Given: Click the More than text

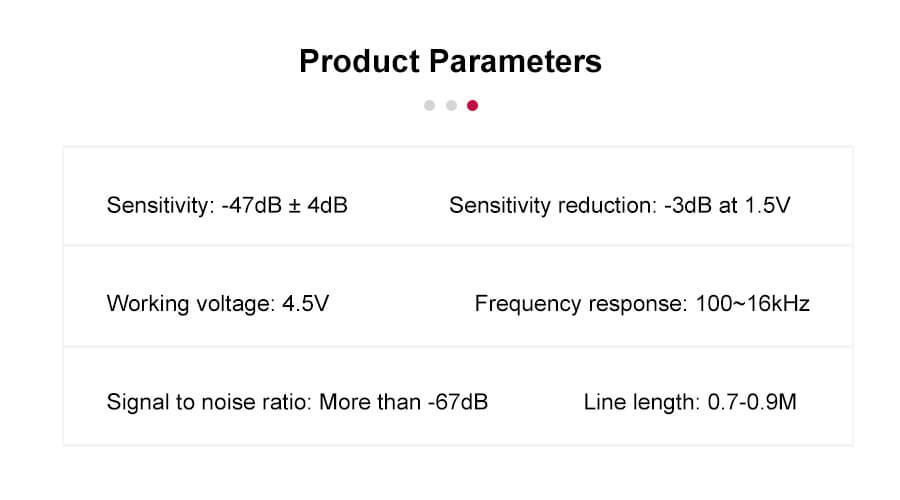Looking at the screenshot, I should 370,402.
